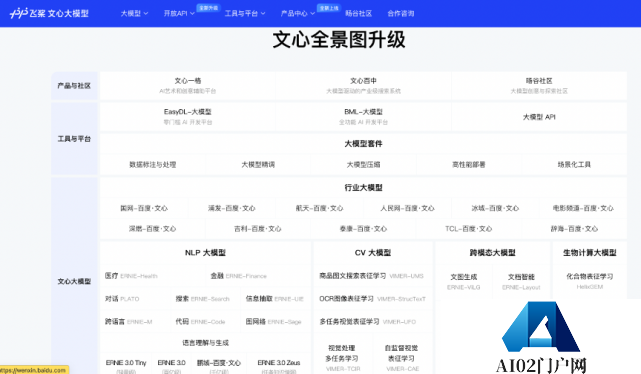Select the 冰城-百度·文心 model
The image size is (641, 374).
click(495, 208)
